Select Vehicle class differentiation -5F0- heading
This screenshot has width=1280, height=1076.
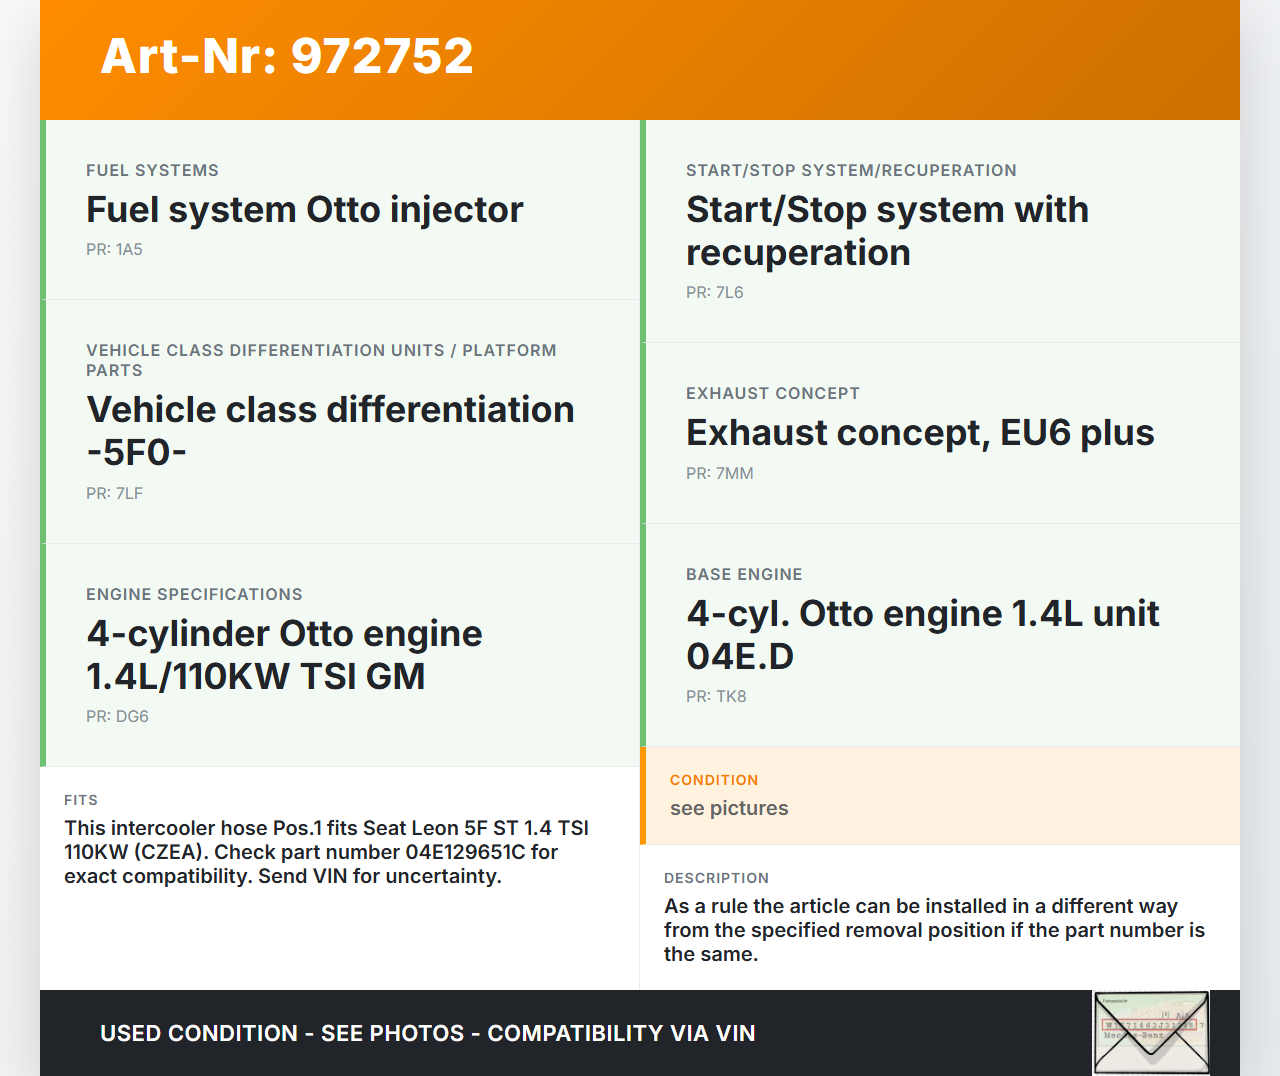pos(330,431)
